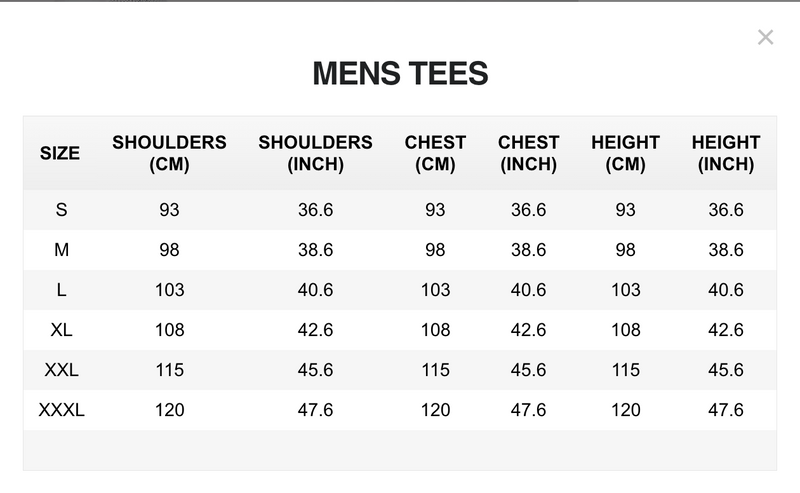Click the SHOULDERS (CM) column header
Screen dimensions: 800x493
(169, 154)
